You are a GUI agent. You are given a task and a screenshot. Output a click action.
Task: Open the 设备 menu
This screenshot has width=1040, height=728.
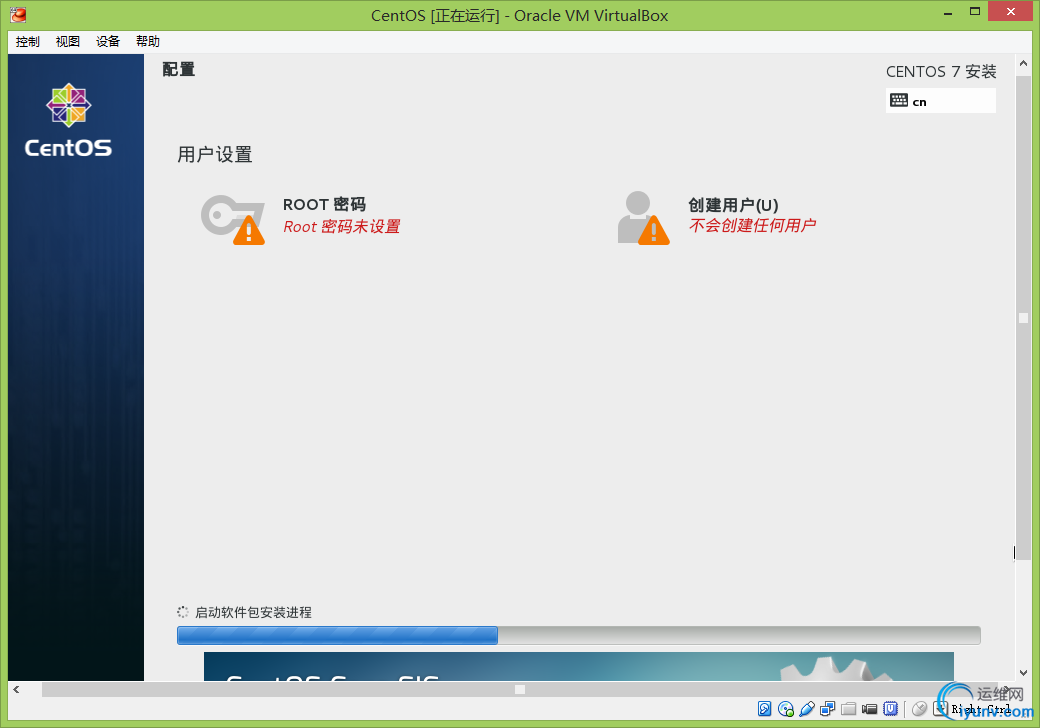coord(107,42)
